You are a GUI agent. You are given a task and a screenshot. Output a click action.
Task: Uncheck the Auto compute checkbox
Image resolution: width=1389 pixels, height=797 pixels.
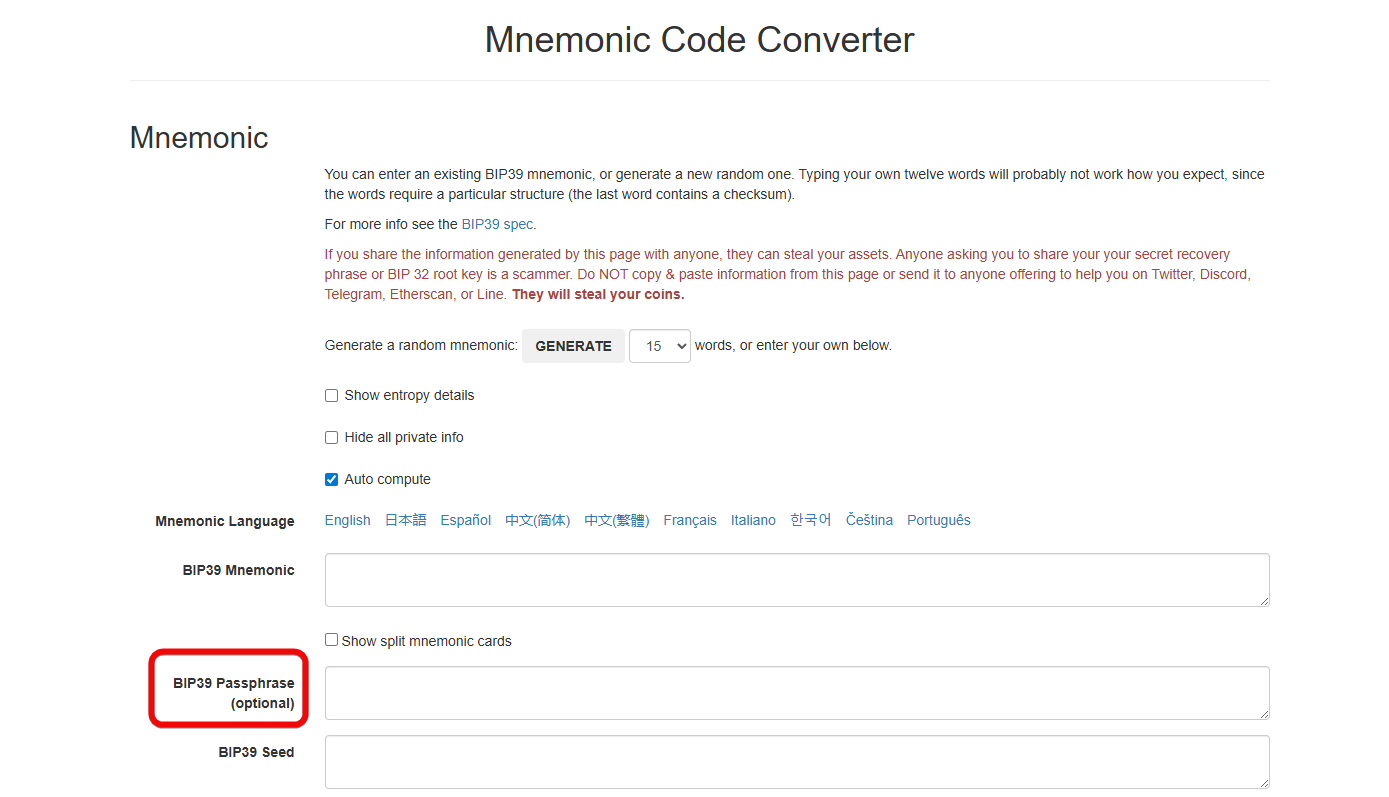click(x=331, y=480)
